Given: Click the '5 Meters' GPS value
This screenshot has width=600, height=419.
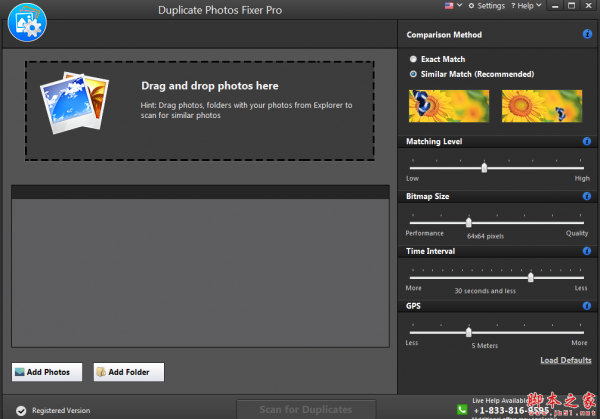Looking at the screenshot, I should tap(485, 346).
